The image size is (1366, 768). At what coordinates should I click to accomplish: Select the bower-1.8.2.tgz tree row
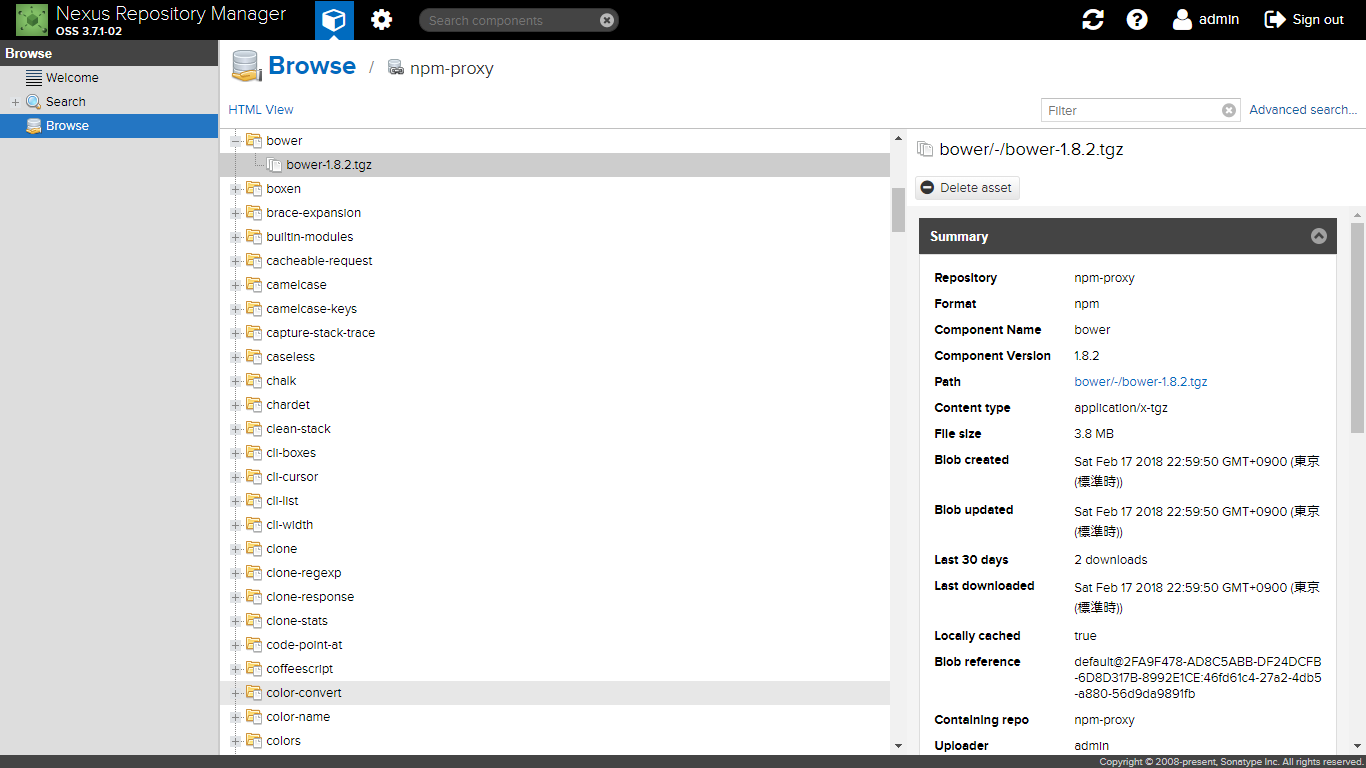555,165
